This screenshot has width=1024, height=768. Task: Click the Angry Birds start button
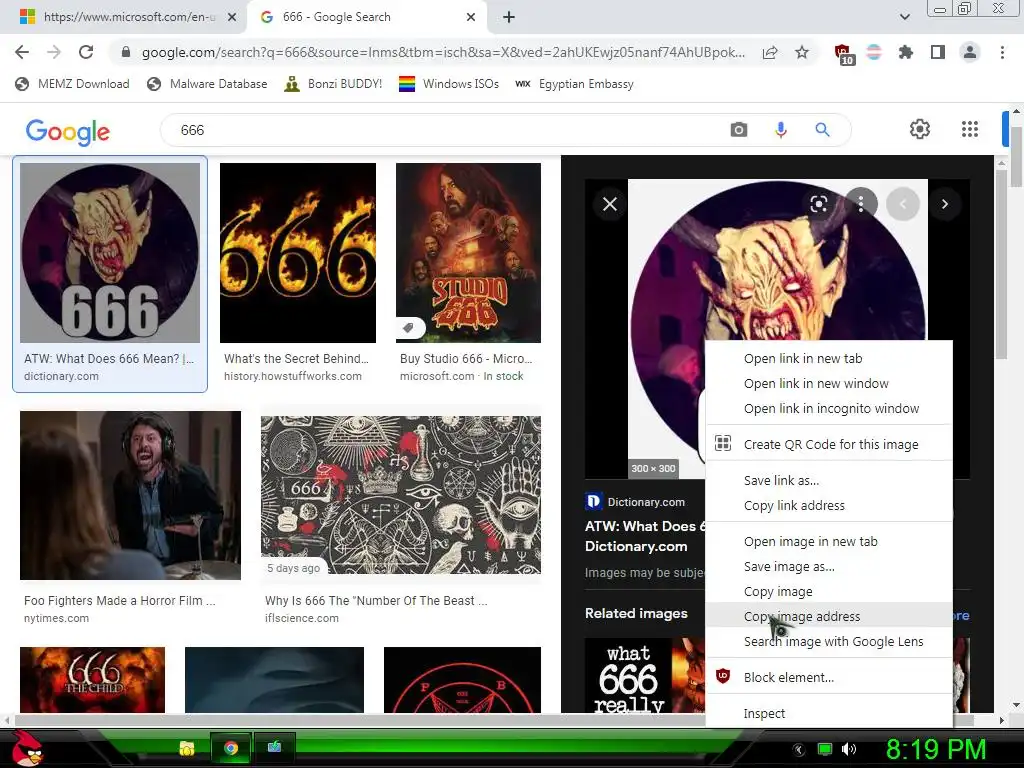pyautogui.click(x=26, y=748)
